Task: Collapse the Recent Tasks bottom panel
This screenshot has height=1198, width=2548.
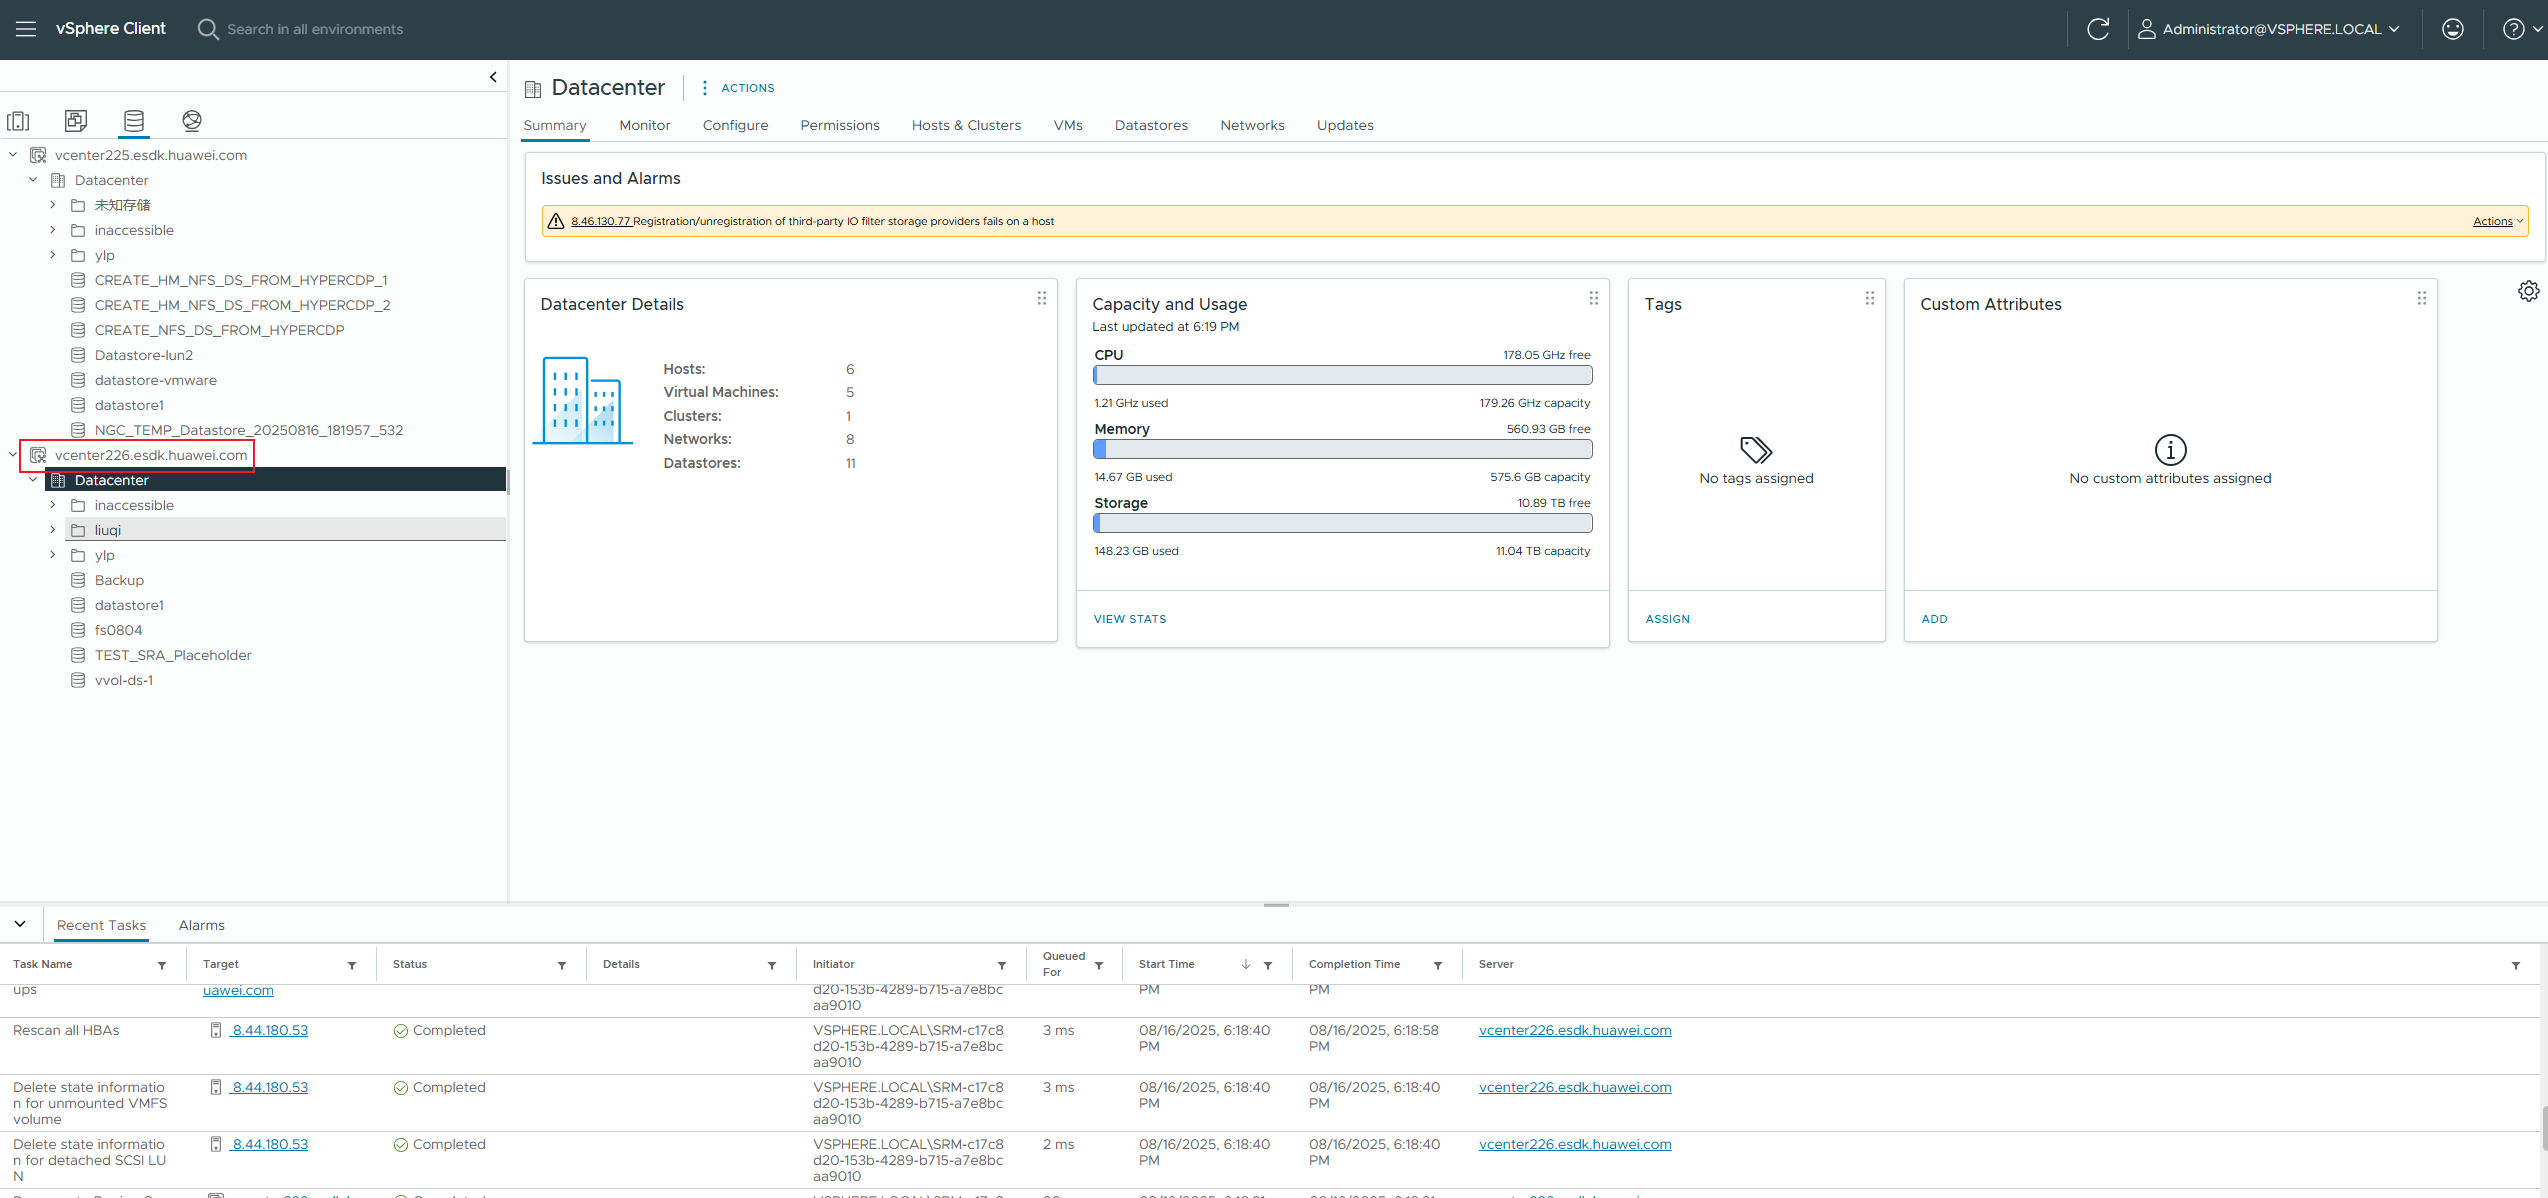Action: click(20, 924)
